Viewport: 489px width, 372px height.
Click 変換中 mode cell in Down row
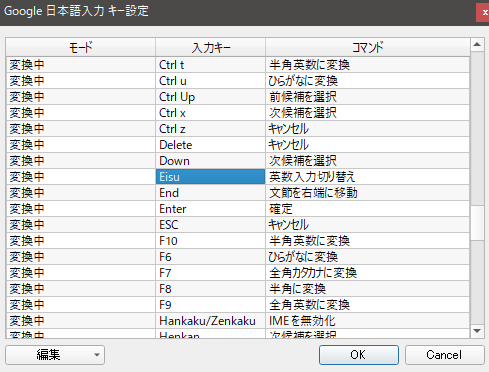(81, 161)
